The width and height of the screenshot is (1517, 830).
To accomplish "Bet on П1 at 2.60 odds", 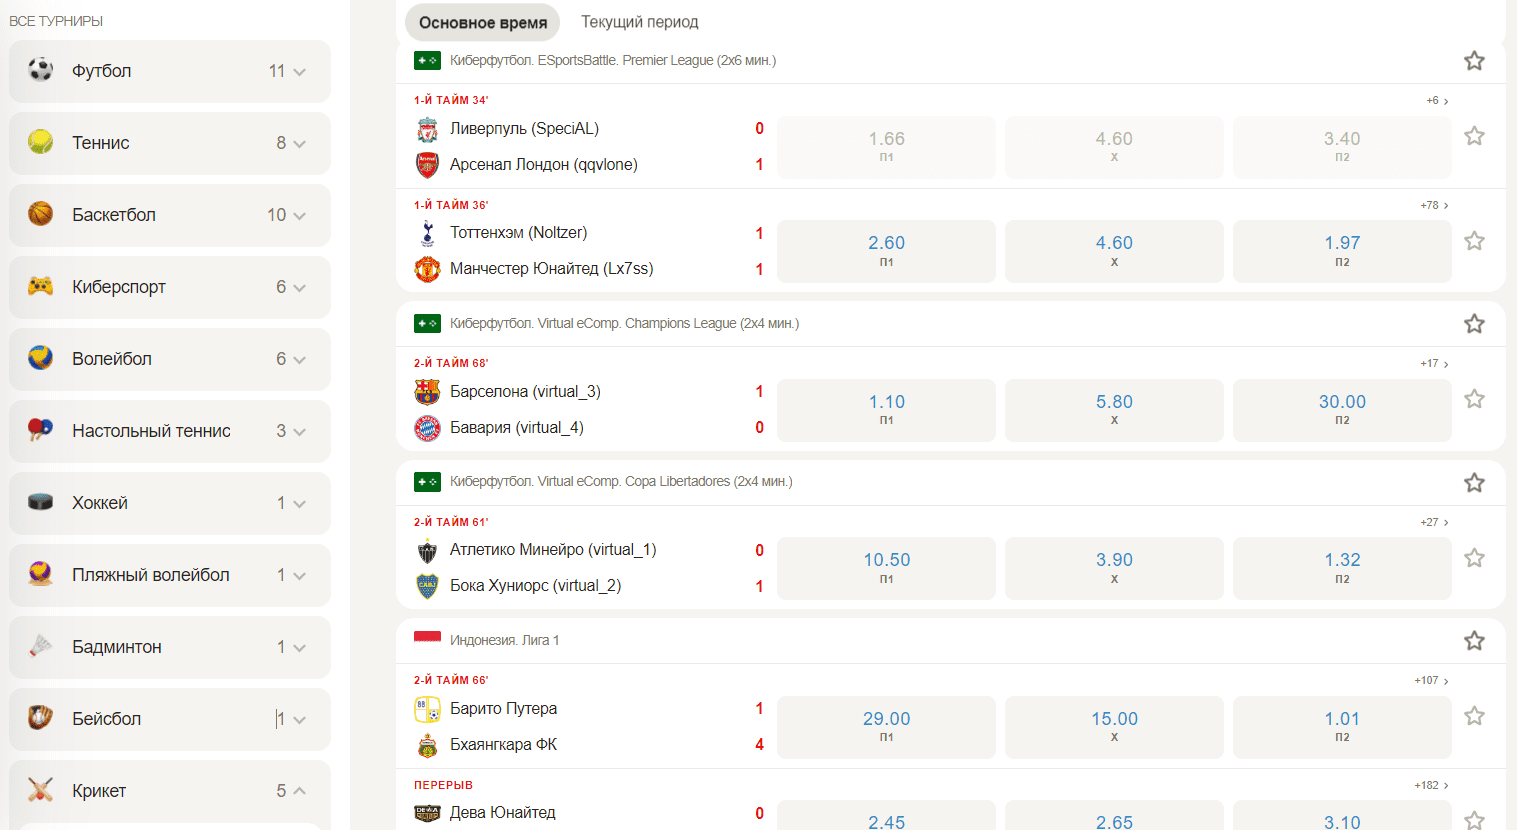I will pyautogui.click(x=886, y=251).
